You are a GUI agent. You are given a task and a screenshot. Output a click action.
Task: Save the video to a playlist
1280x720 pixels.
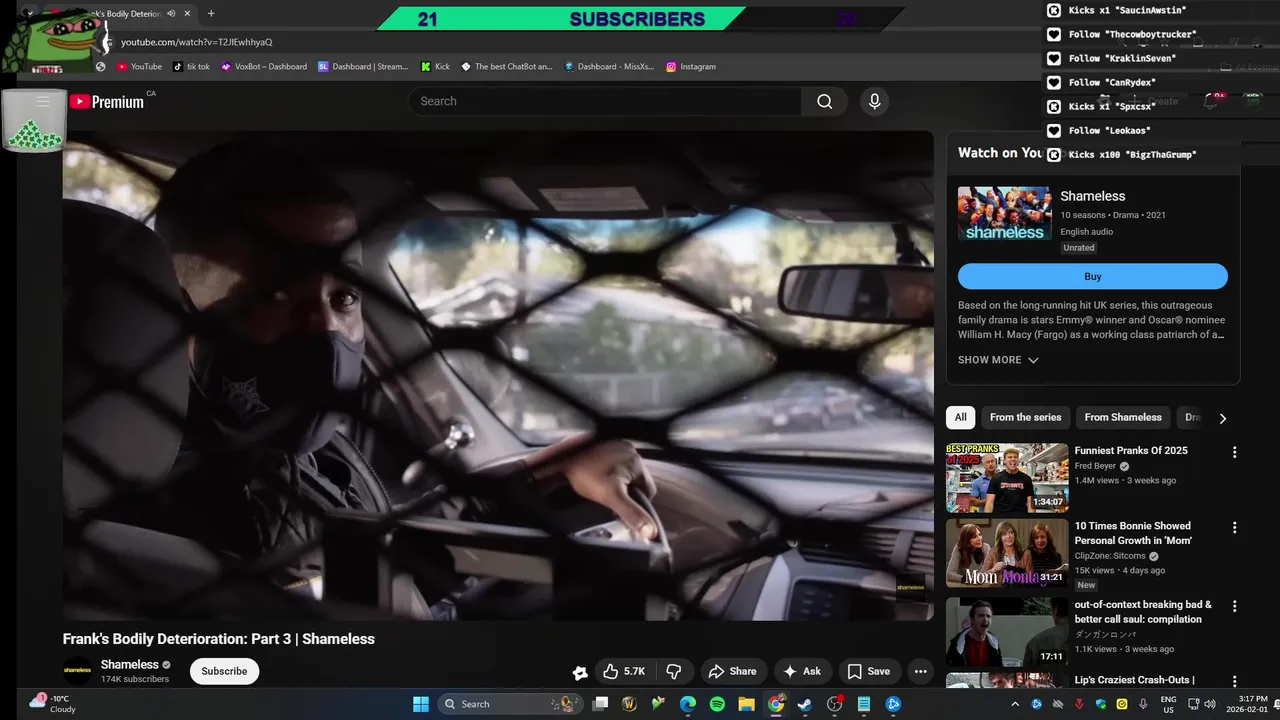click(868, 671)
